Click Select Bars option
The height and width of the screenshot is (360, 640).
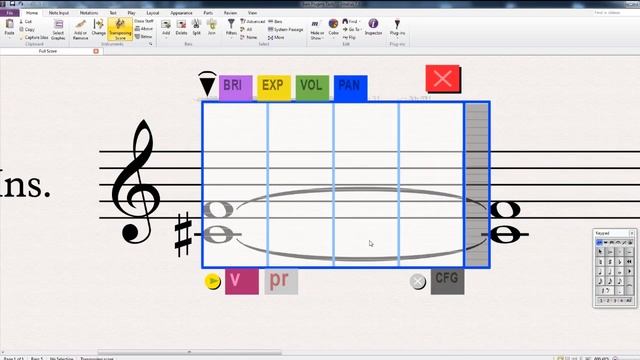[x=275, y=21]
